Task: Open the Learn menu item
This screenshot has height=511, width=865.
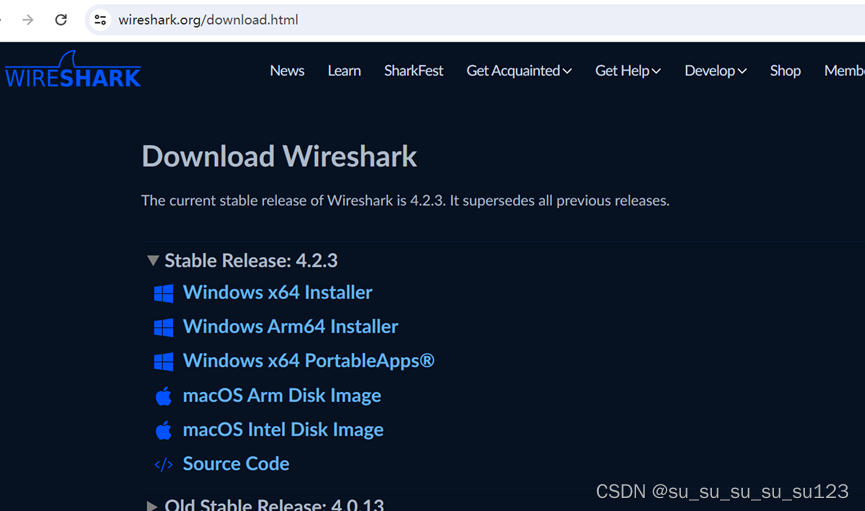Action: click(344, 71)
